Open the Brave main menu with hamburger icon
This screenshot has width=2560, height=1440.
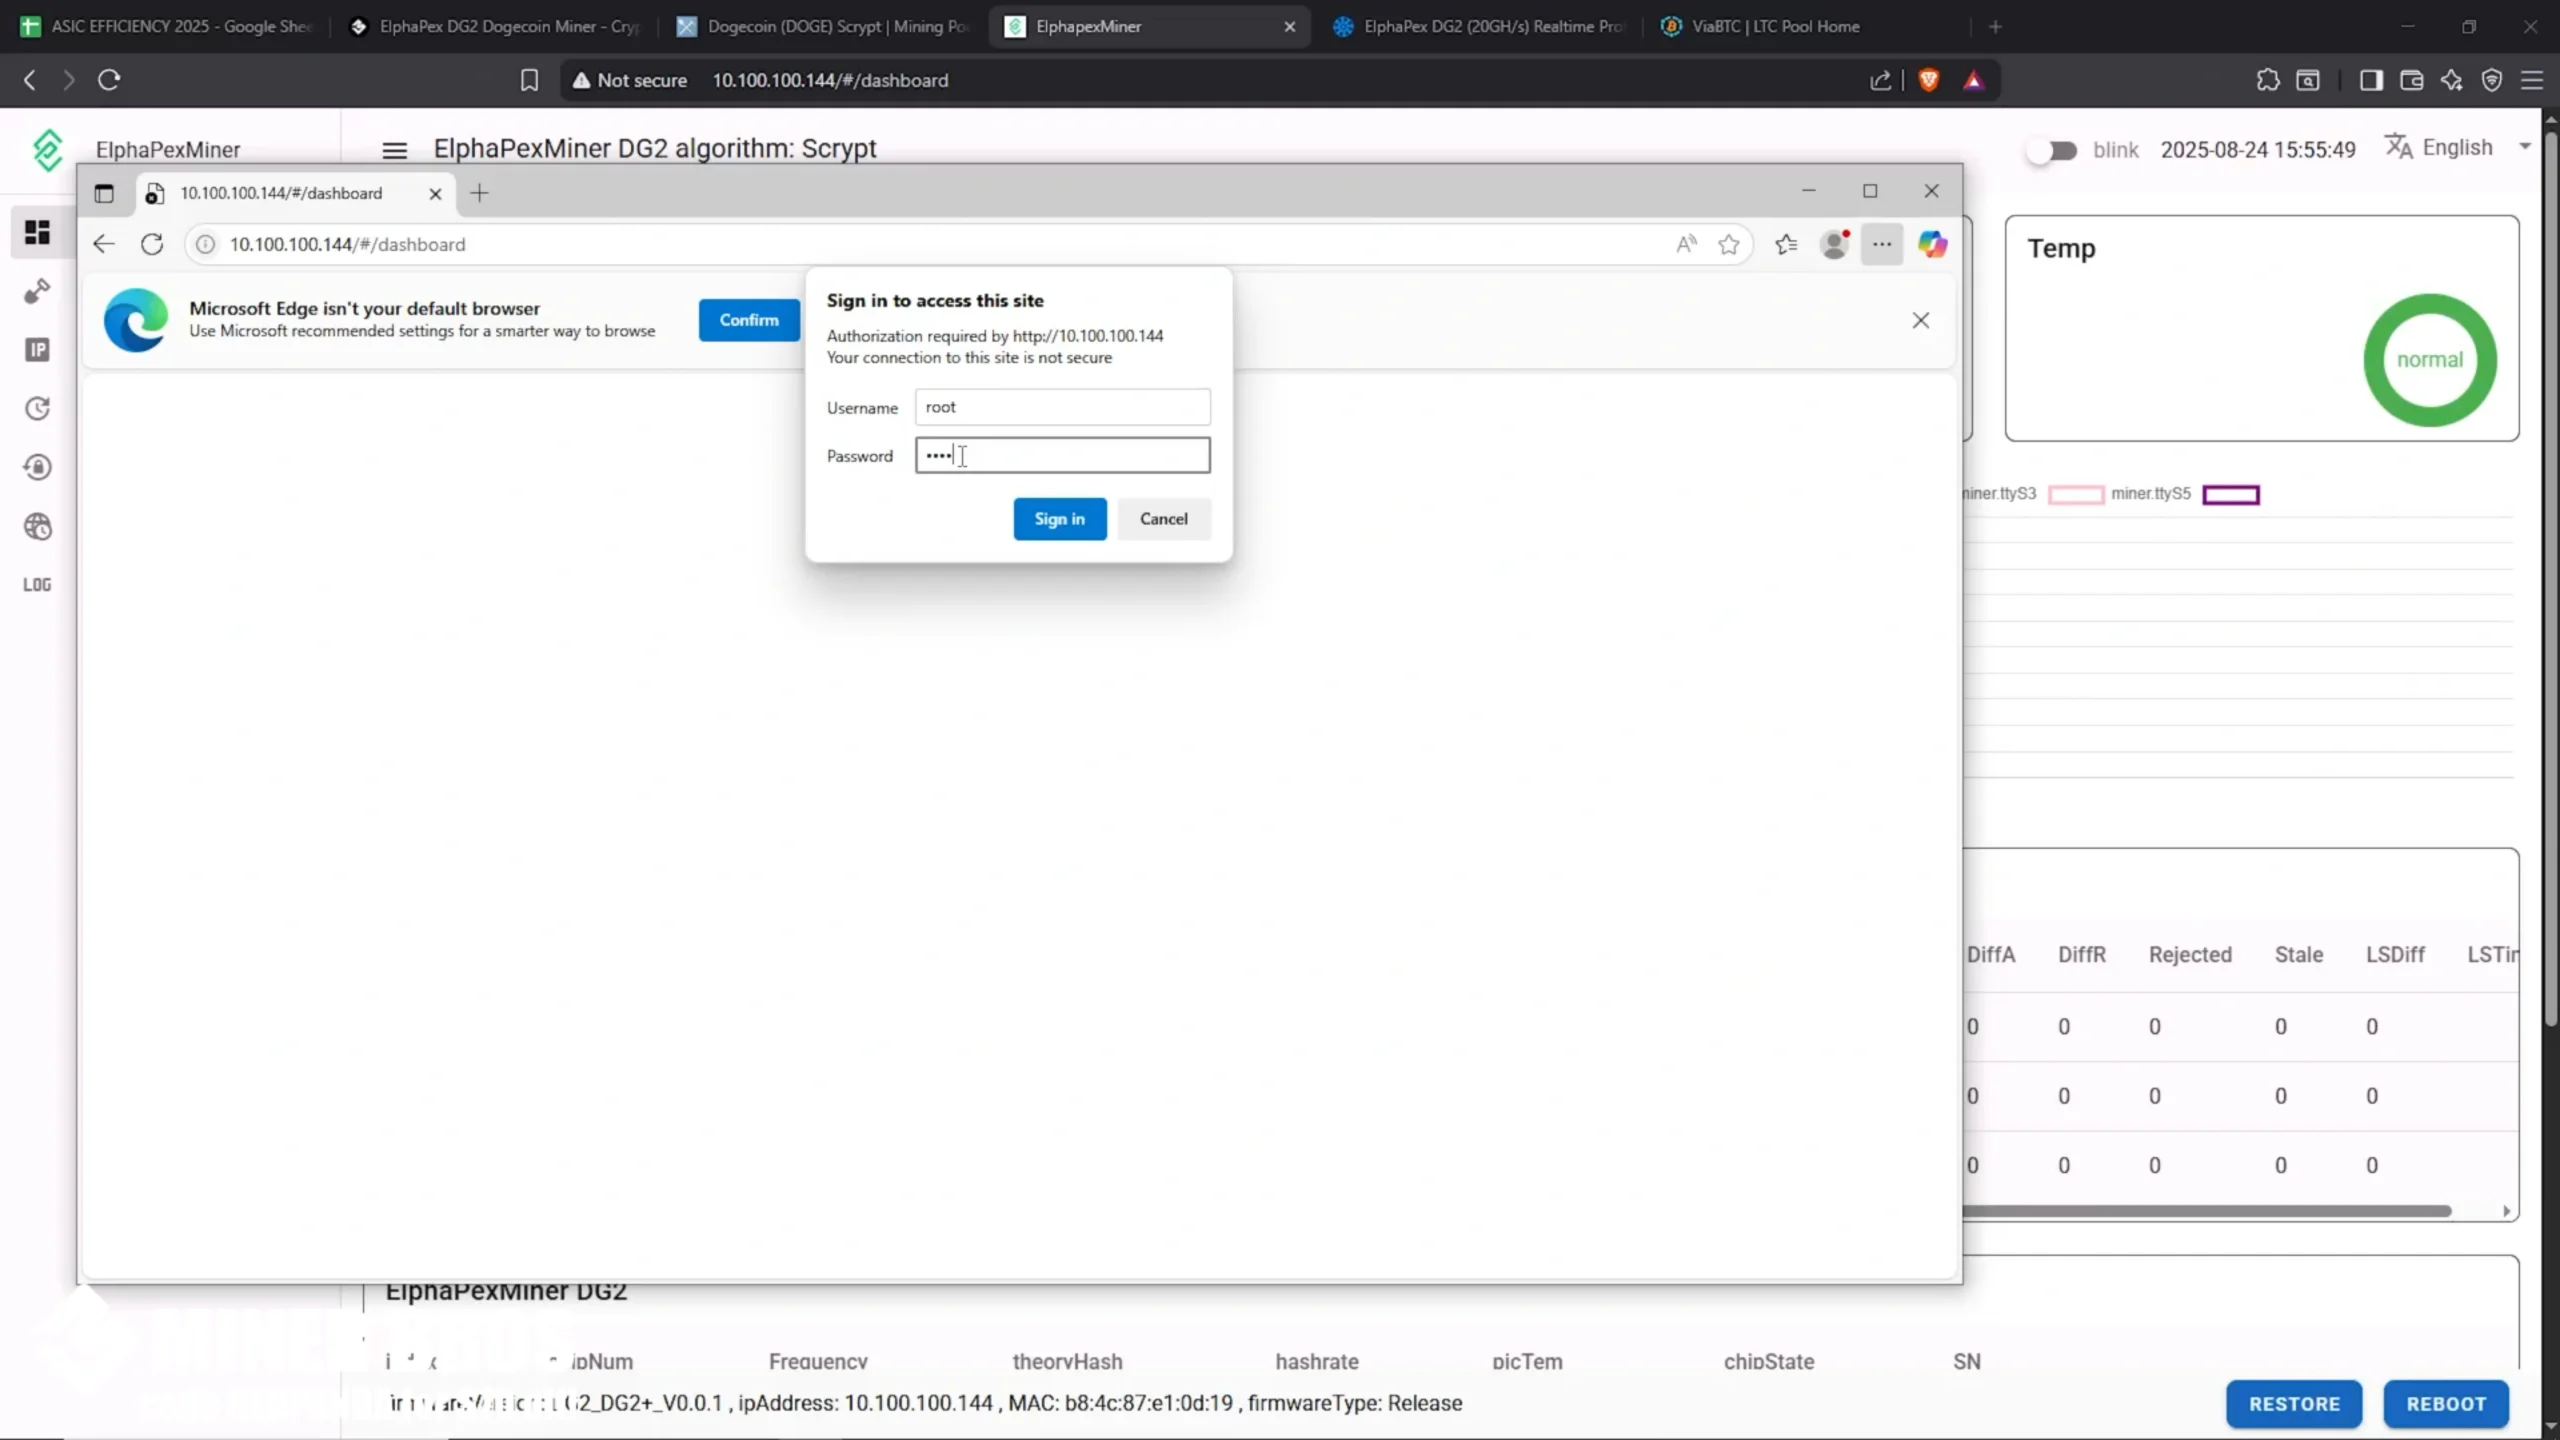click(x=2533, y=80)
